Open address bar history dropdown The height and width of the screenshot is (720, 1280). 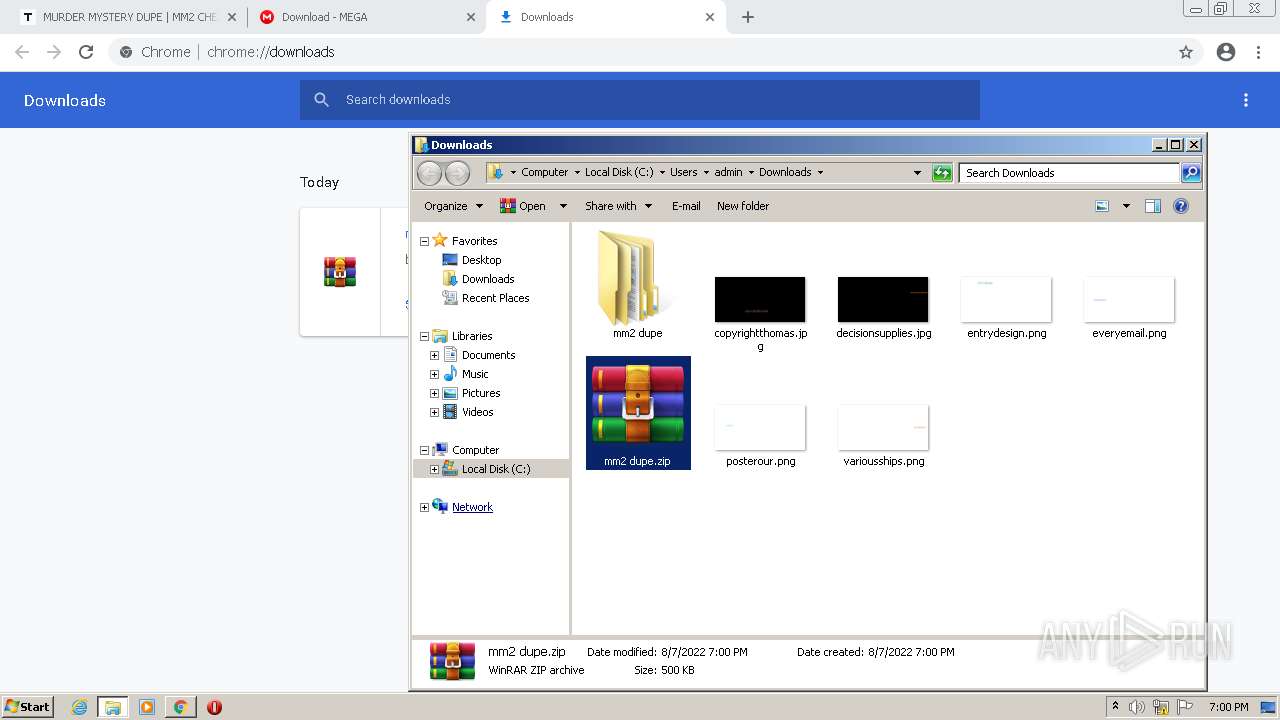[x=917, y=172]
